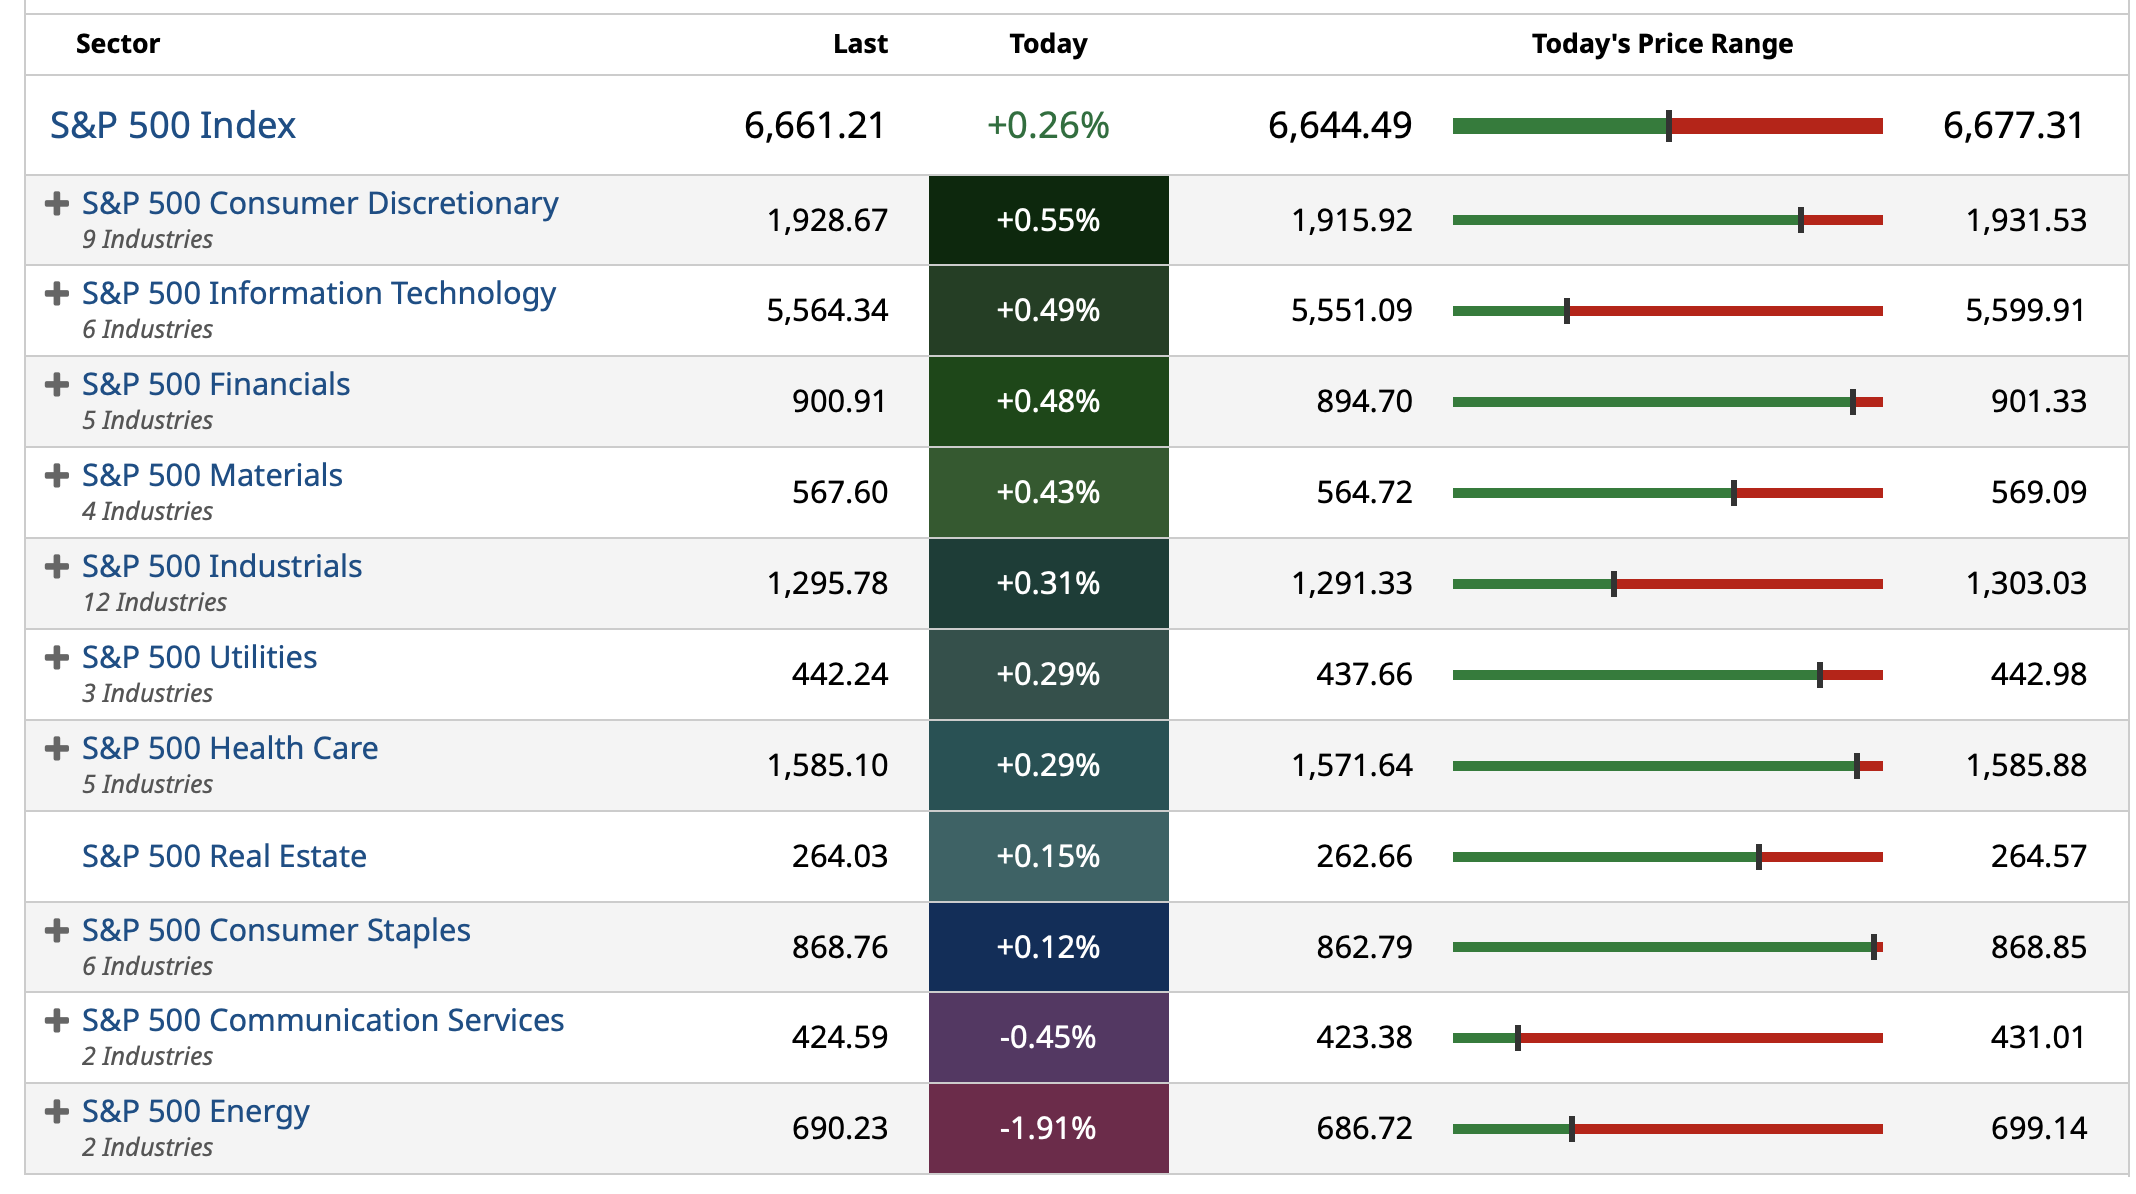This screenshot has height=1194, width=2136.
Task: Click the Energy -1.91% change cell
Action: [x=1048, y=1129]
